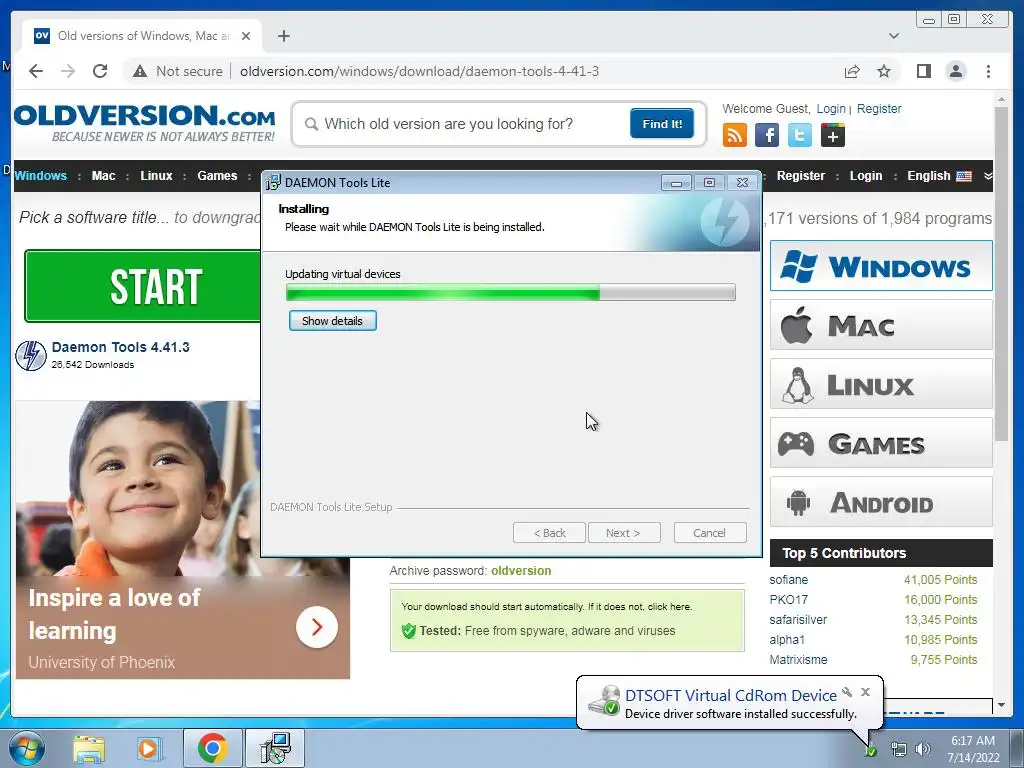The height and width of the screenshot is (768, 1024).
Task: Click the Login link near Welcome Guest
Action: point(831,109)
